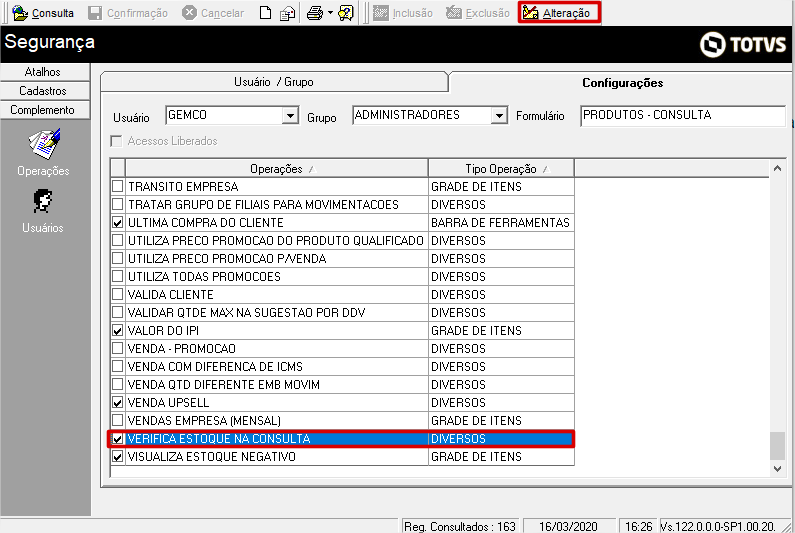This screenshot has width=795, height=533.
Task: Click the TOTVS logo
Action: (743, 45)
